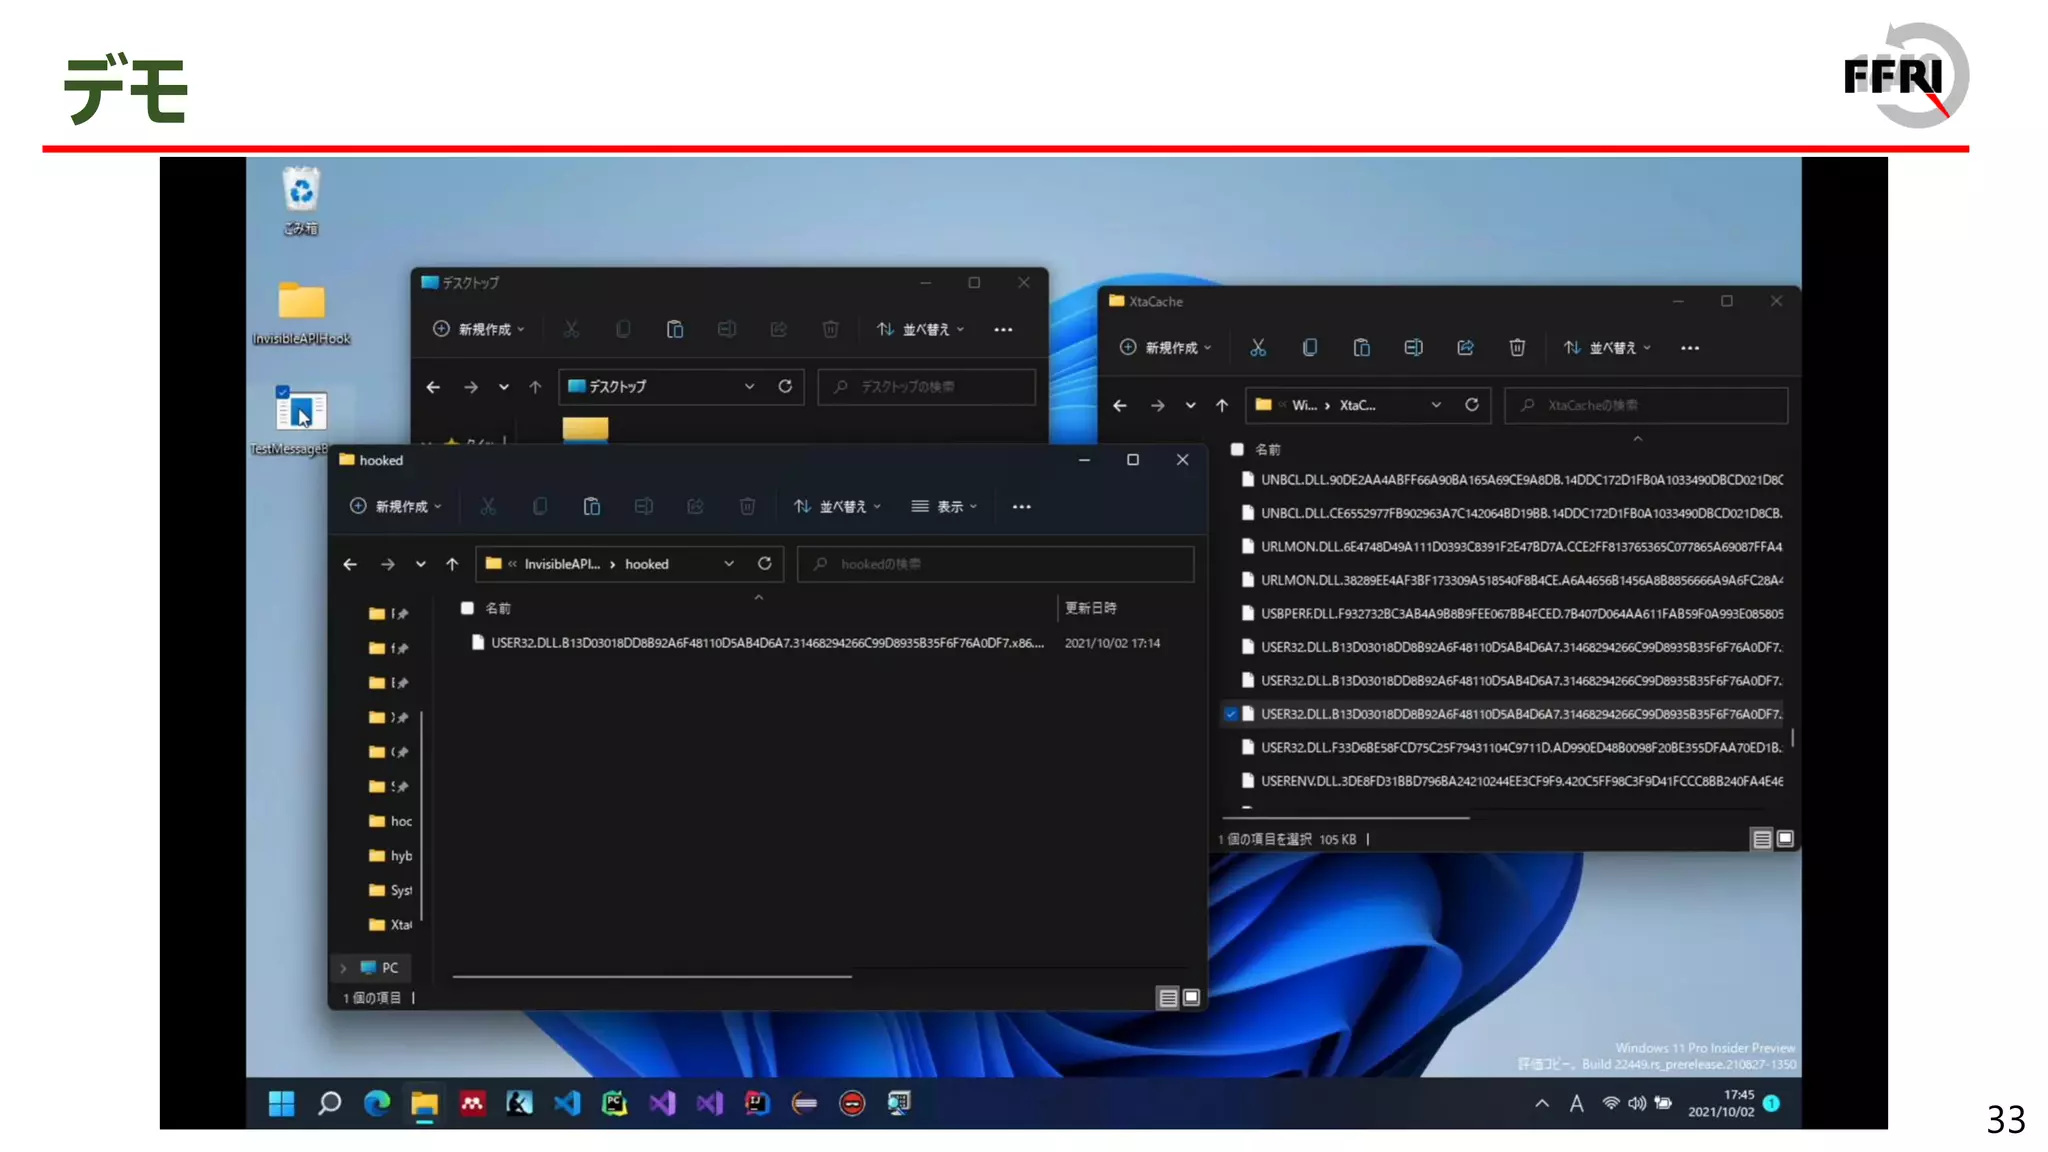Screen dimensions: 2048x1152
Task: Click delete trash icon in XtaCache toolbar
Action: (x=1517, y=348)
